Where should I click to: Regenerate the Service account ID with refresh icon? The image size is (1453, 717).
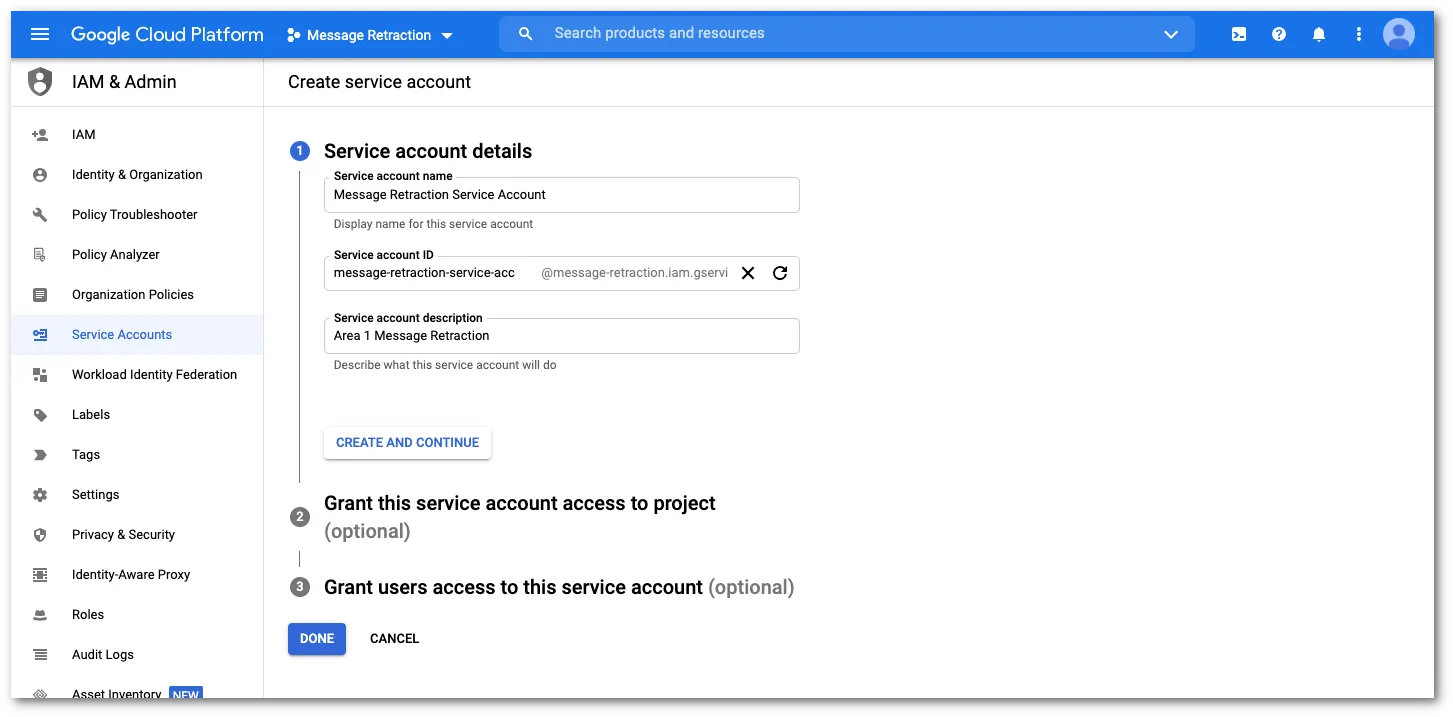(x=780, y=272)
